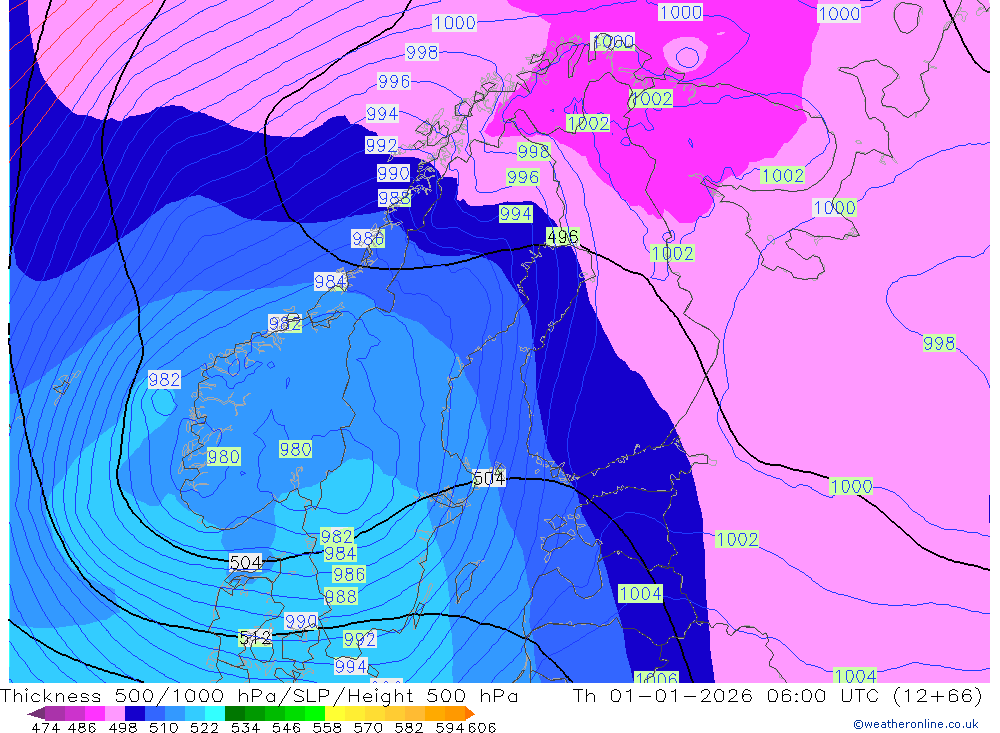This screenshot has height=733, width=1000.
Task: Click the legend value 534
Action: click(246, 727)
